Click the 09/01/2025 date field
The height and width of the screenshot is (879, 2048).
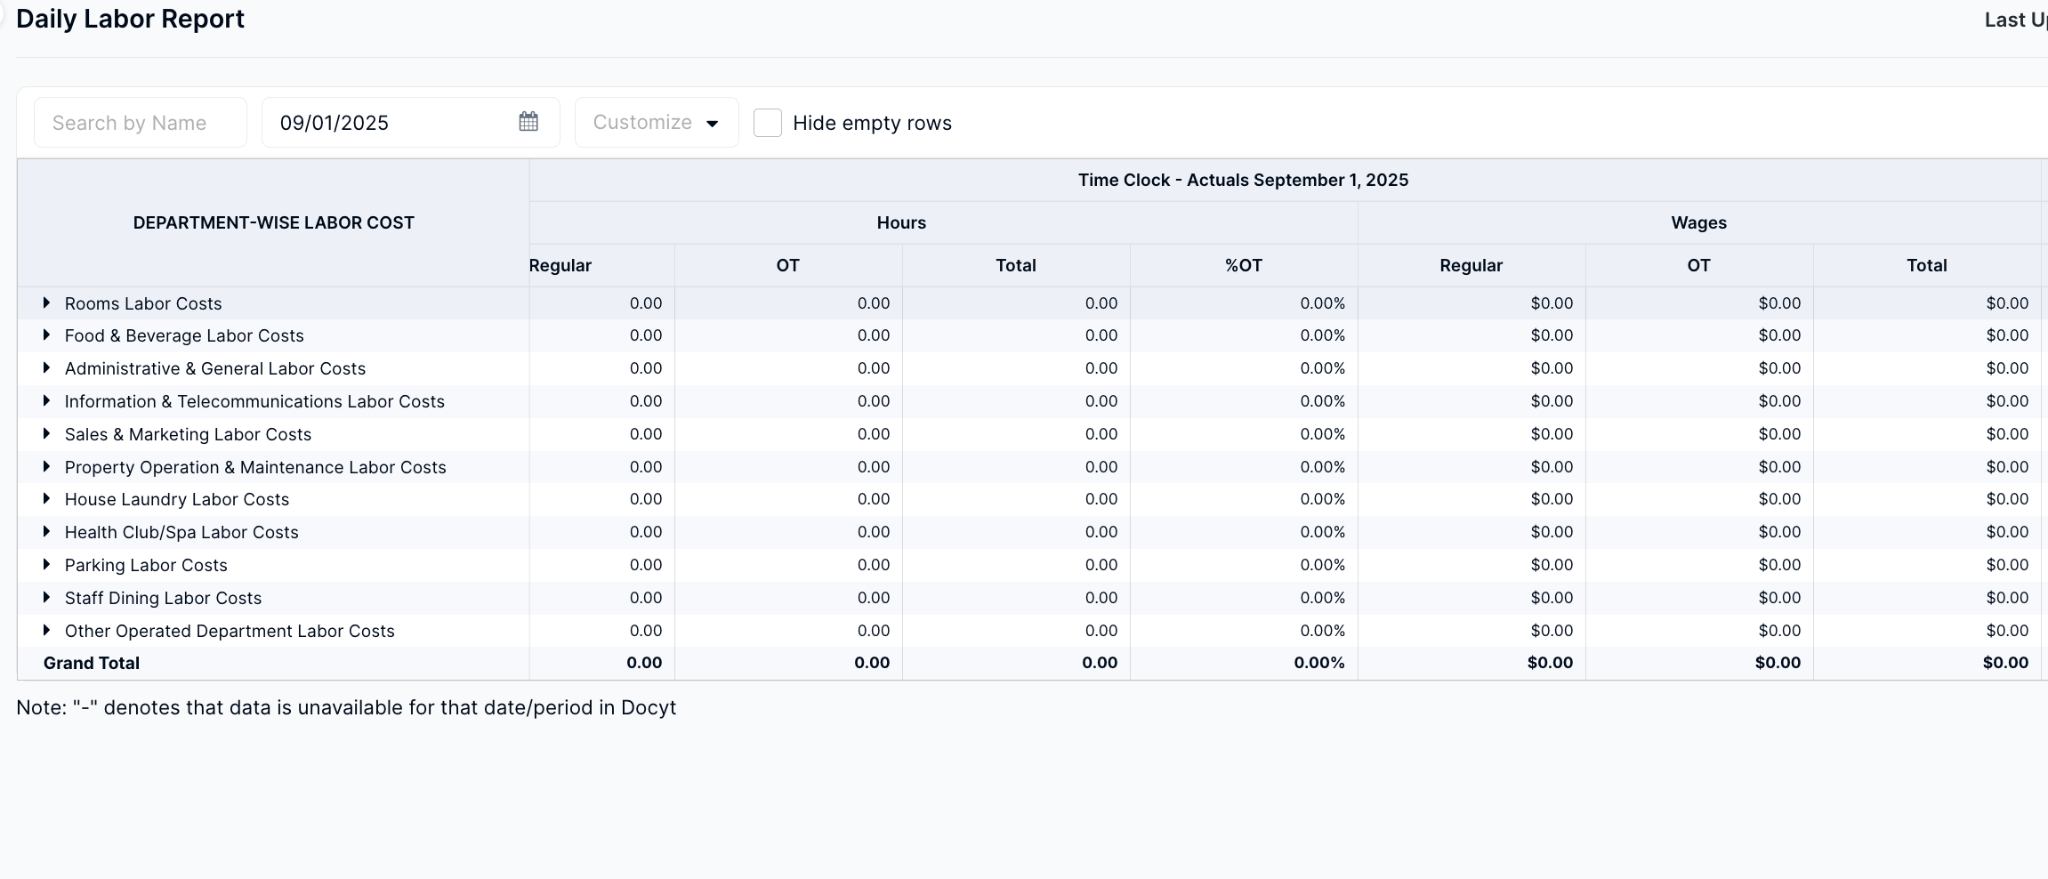click(x=390, y=123)
